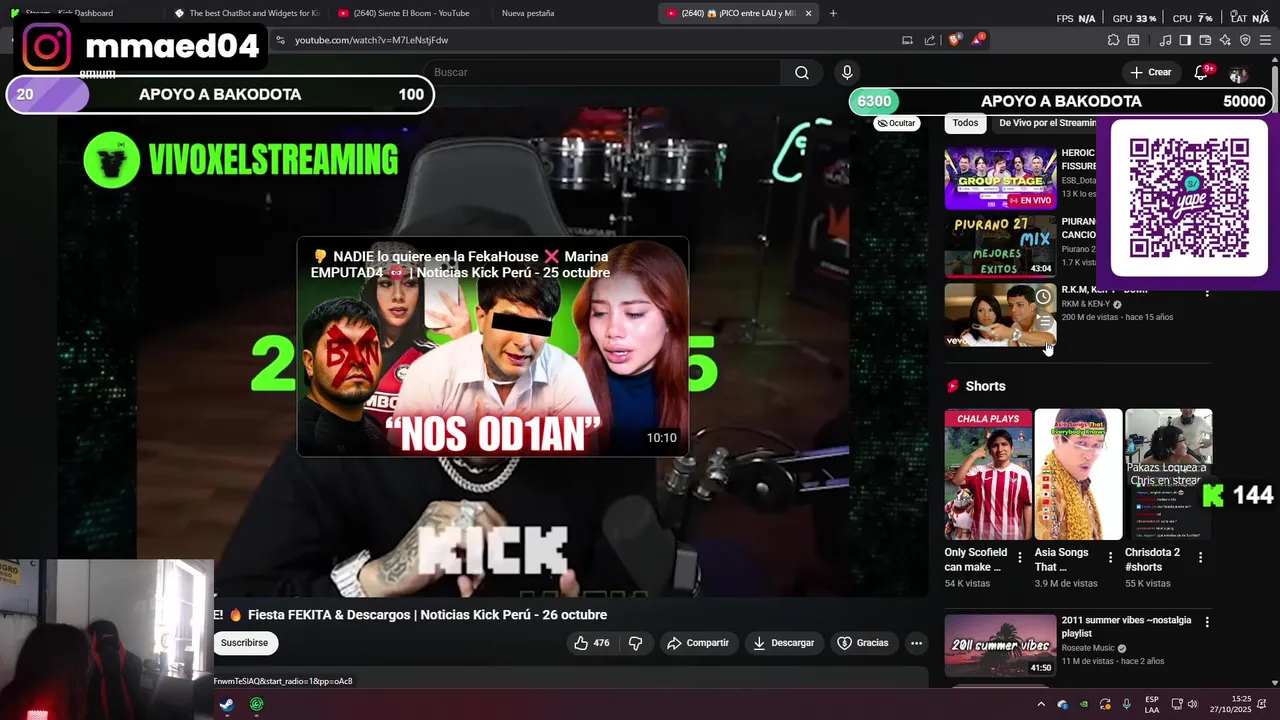Show hidden tray icons chevron
Viewport: 1280px width, 720px height.
1041,704
